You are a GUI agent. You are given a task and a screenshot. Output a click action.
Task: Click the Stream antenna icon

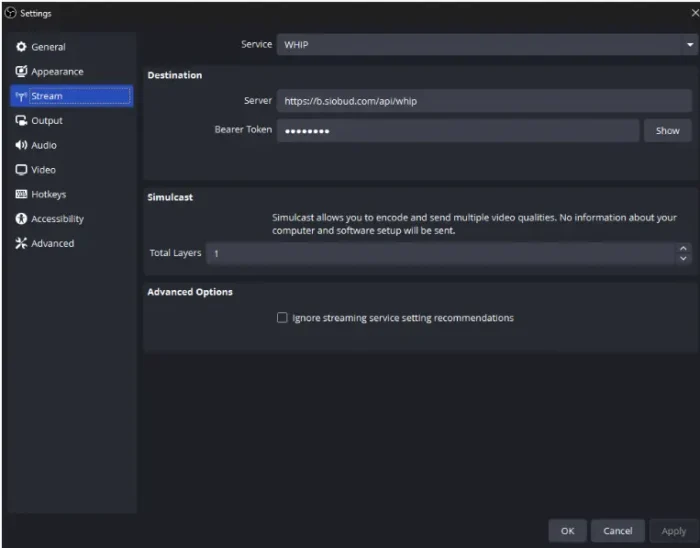(x=21, y=96)
